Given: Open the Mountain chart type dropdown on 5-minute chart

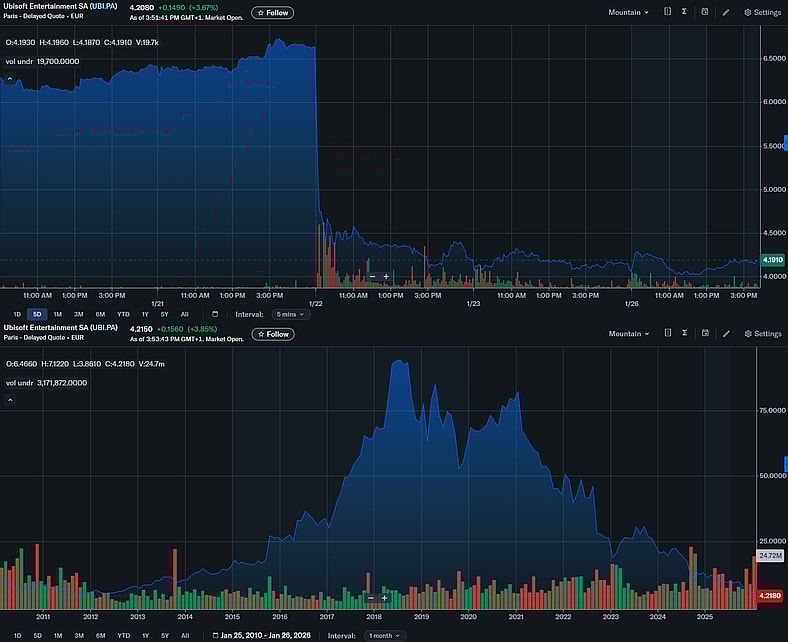Looking at the screenshot, I should [628, 12].
